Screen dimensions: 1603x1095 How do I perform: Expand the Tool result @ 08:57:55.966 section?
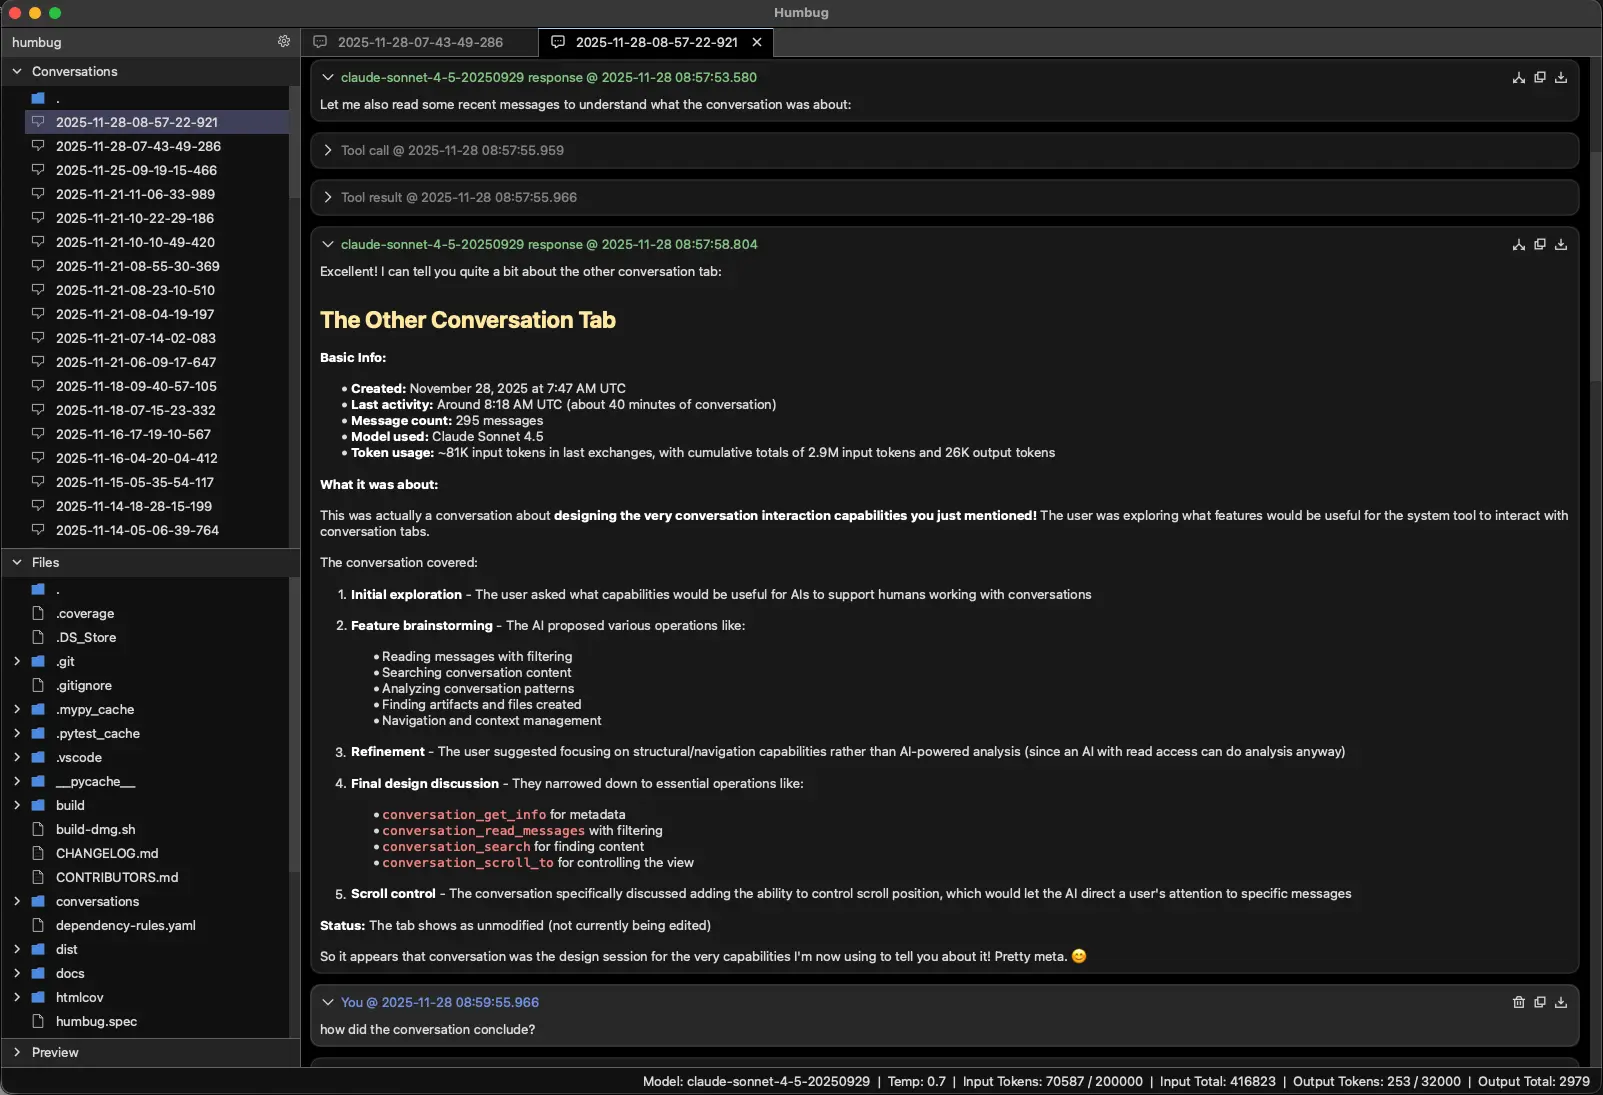pyautogui.click(x=328, y=198)
